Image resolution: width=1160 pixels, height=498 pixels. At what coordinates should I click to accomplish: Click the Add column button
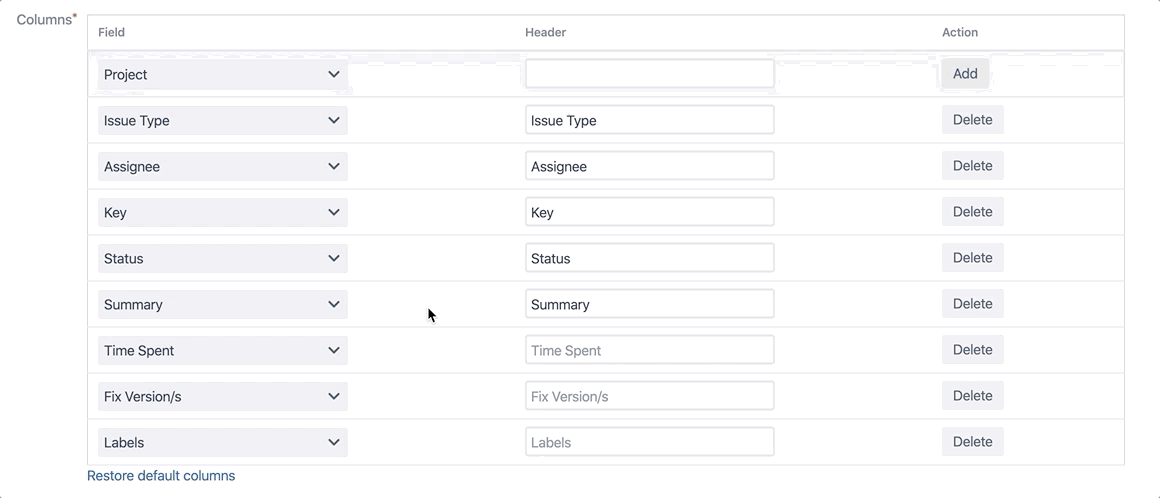[965, 73]
